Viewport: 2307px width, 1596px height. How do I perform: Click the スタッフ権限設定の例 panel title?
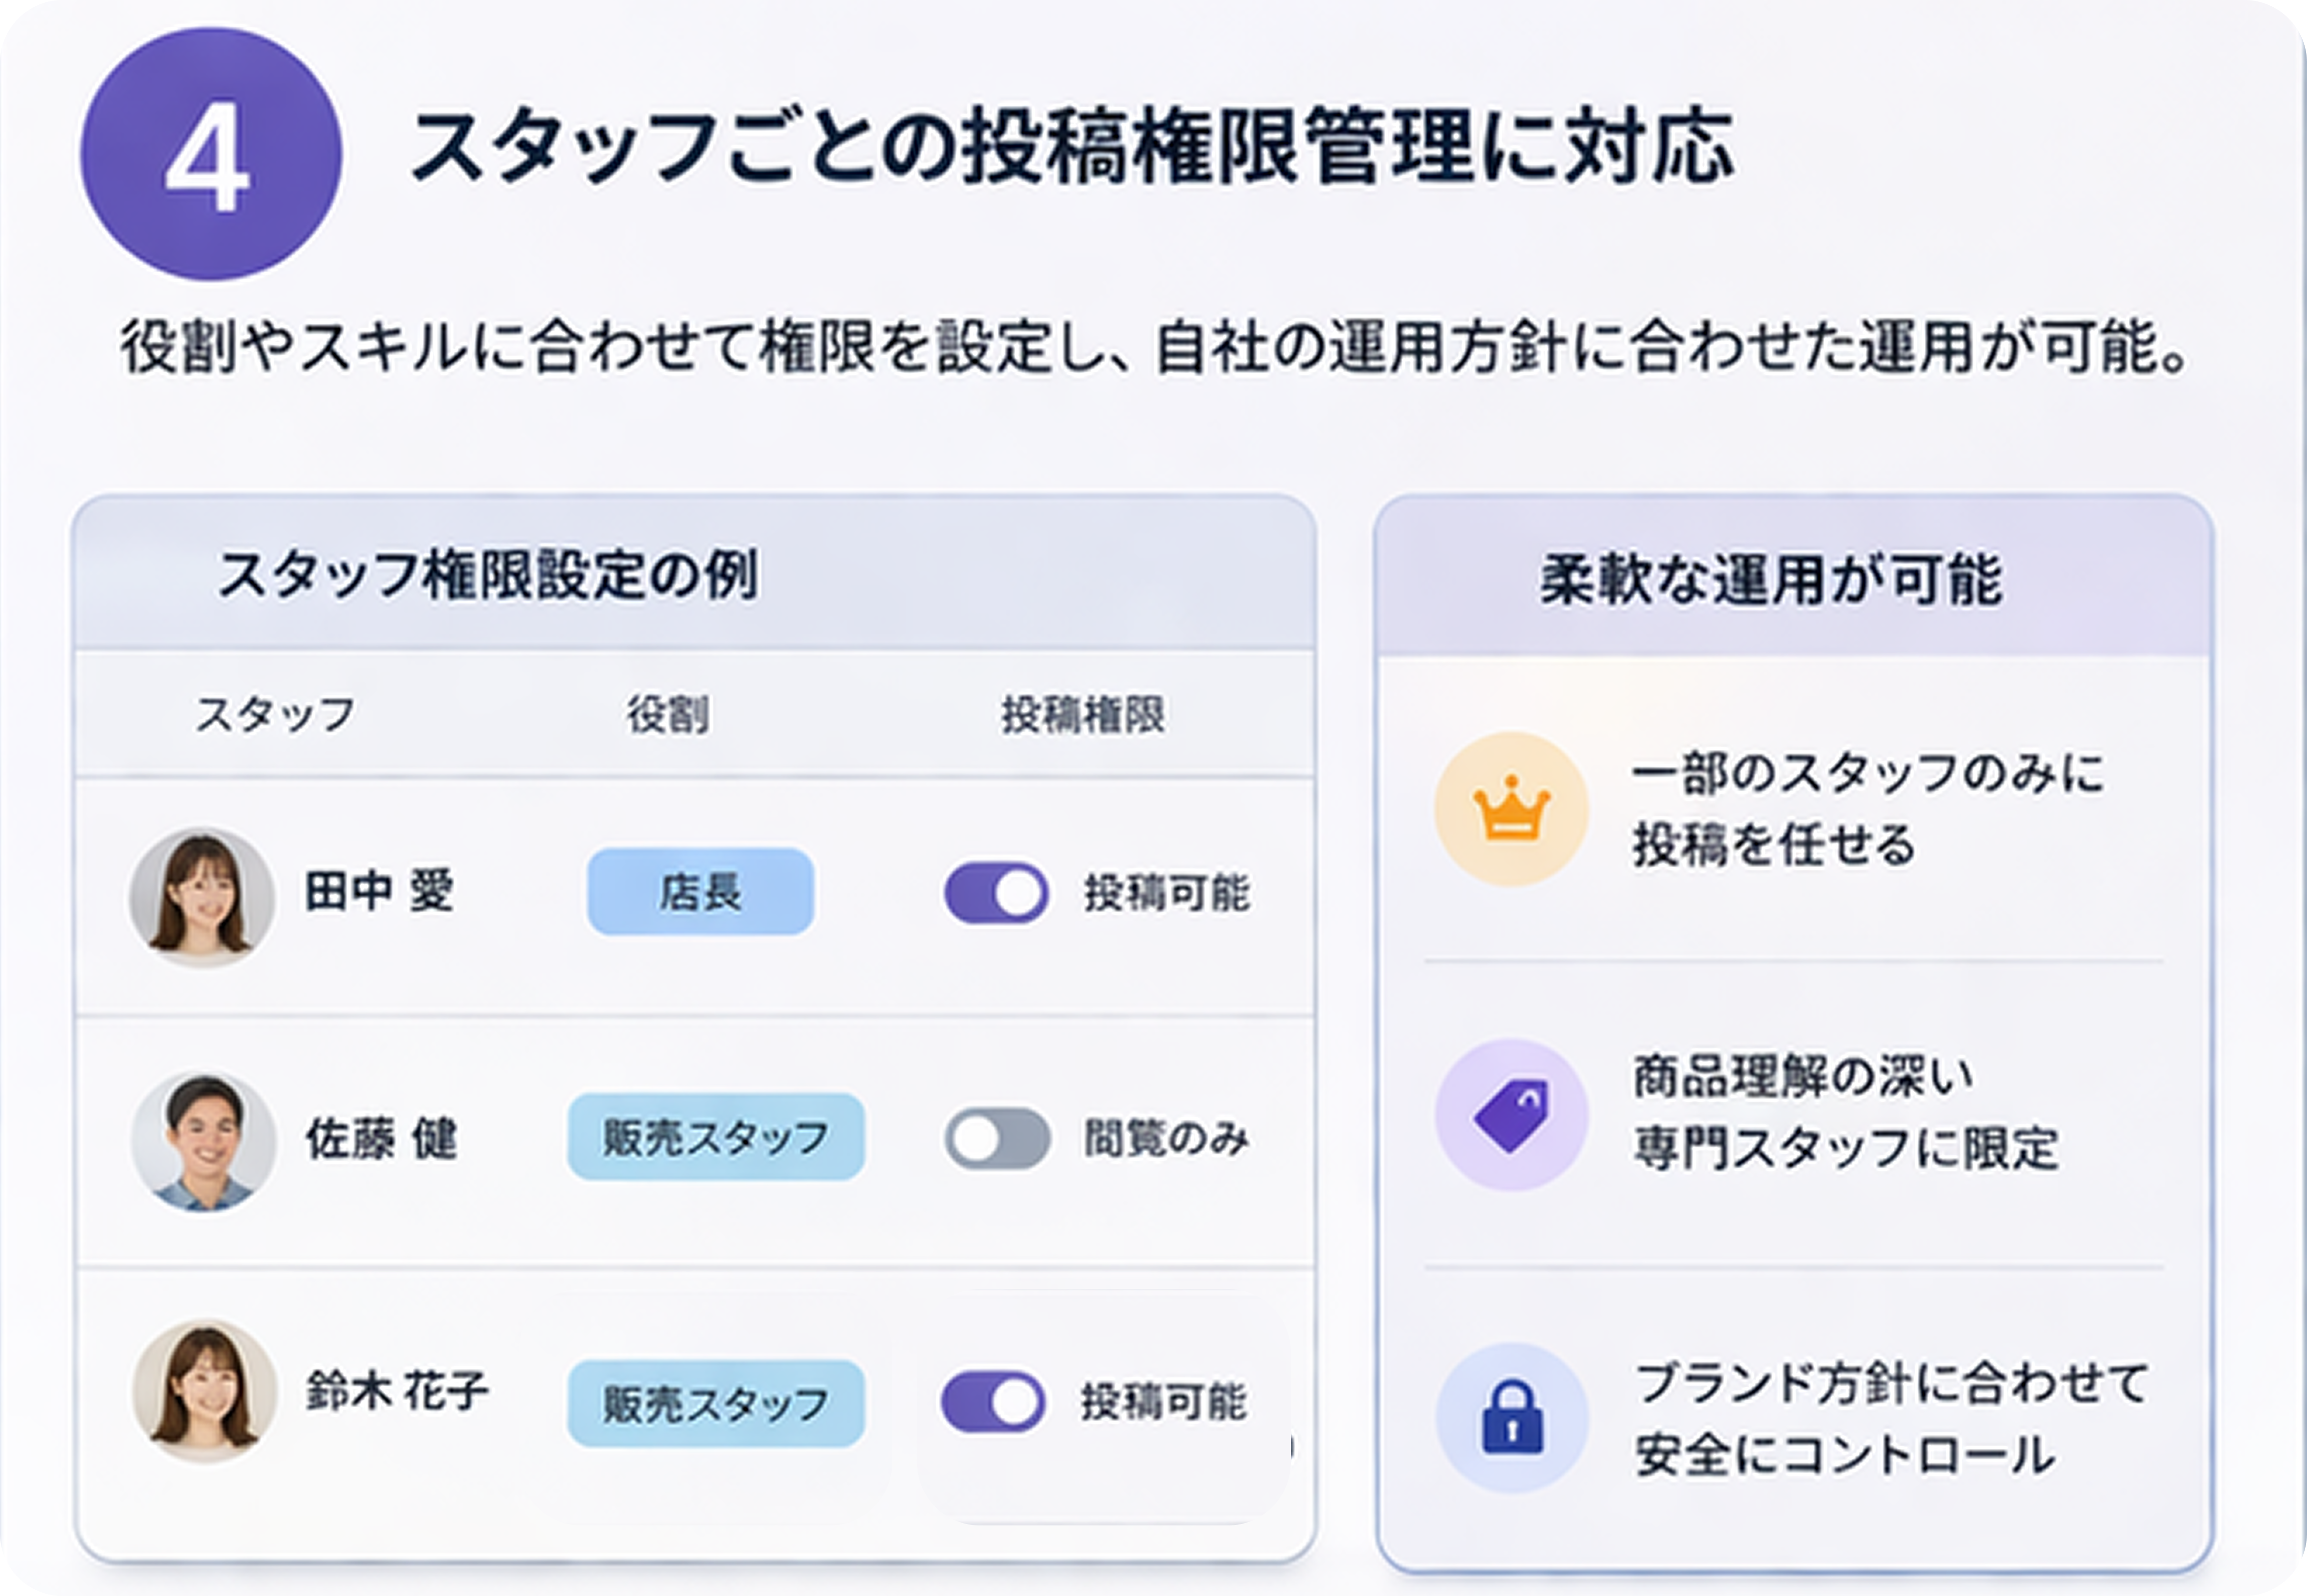(487, 575)
